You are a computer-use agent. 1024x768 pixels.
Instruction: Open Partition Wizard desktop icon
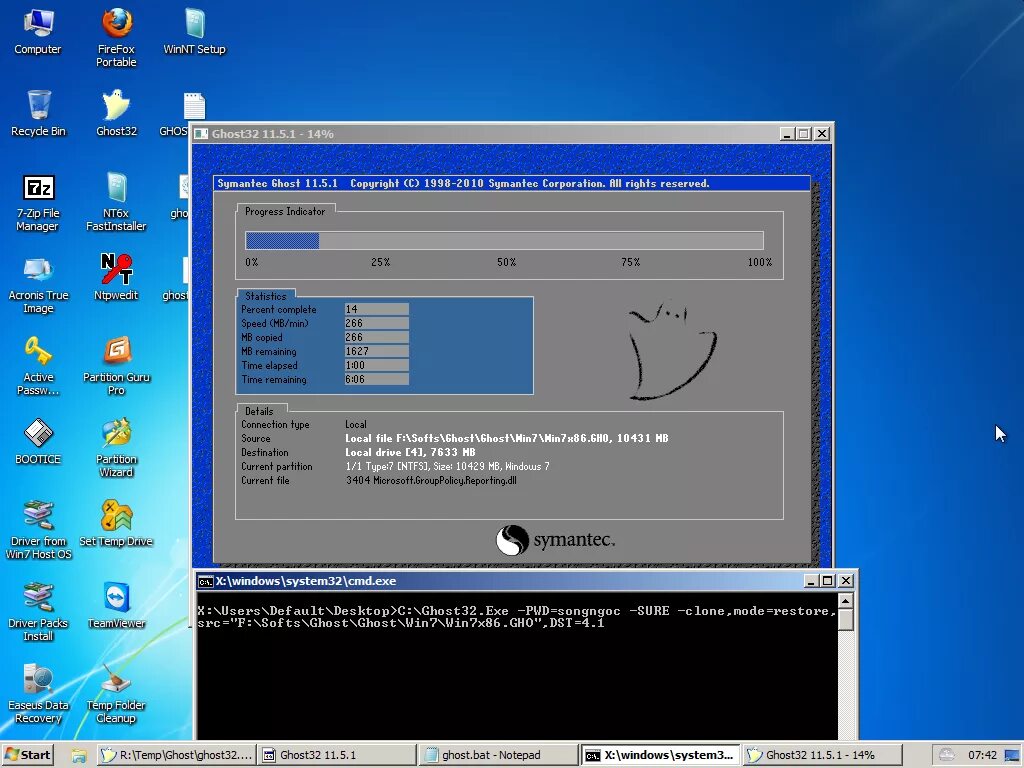pos(116,448)
